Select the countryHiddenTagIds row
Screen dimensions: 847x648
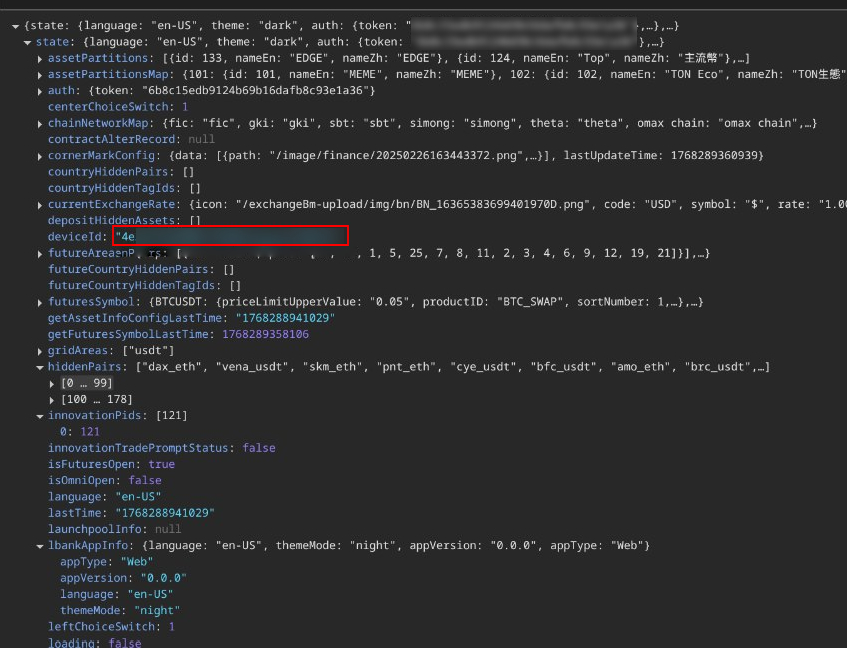coord(124,188)
